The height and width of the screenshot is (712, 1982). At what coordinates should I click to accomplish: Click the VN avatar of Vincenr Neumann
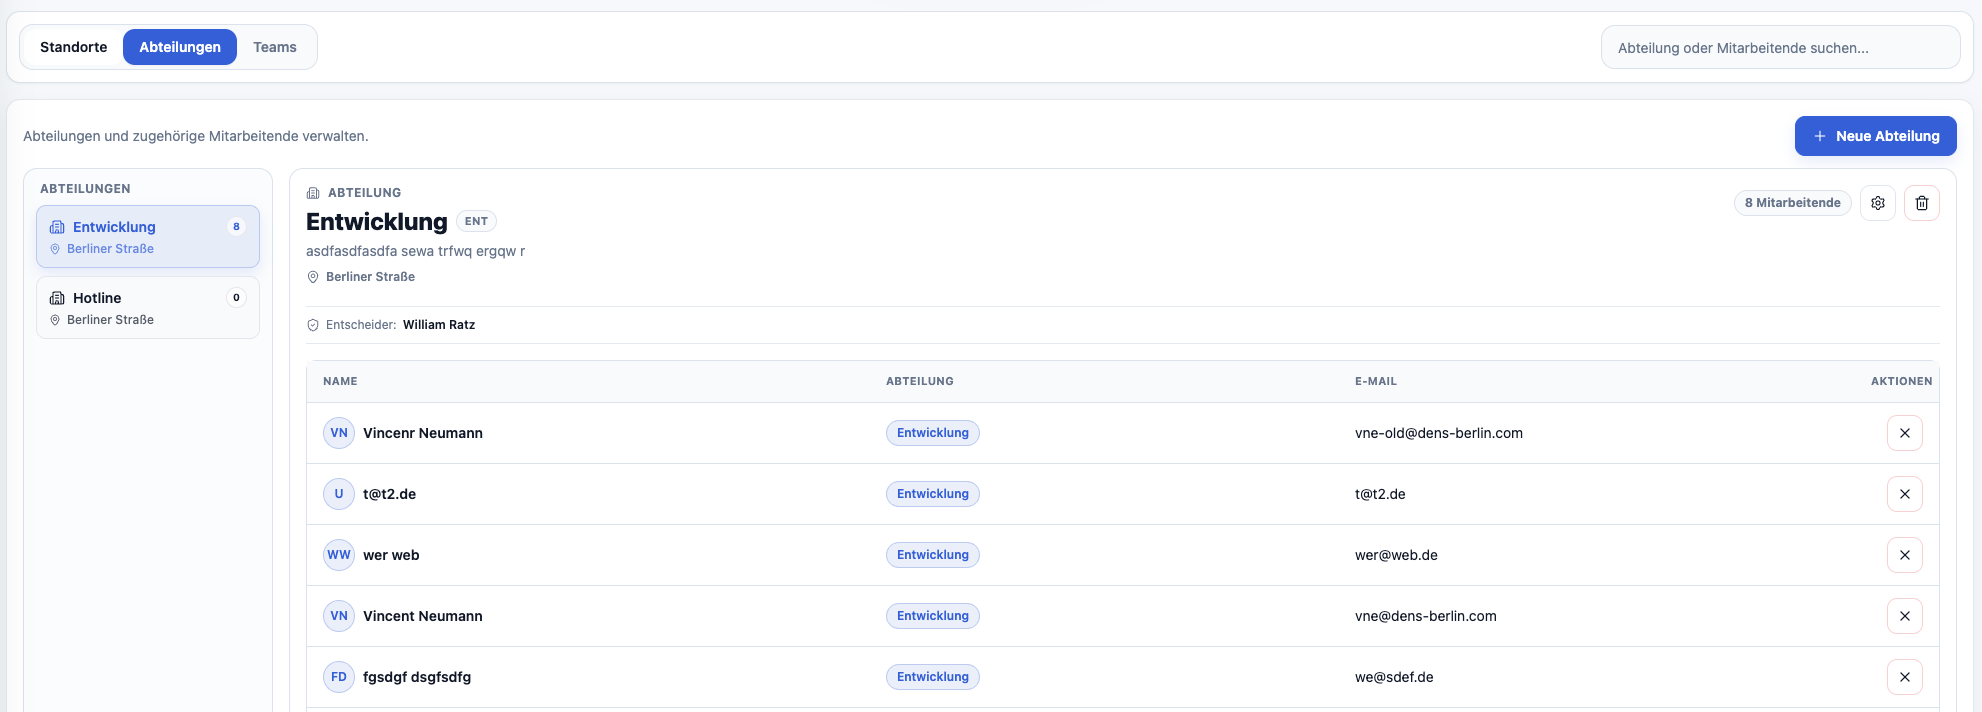tap(339, 433)
